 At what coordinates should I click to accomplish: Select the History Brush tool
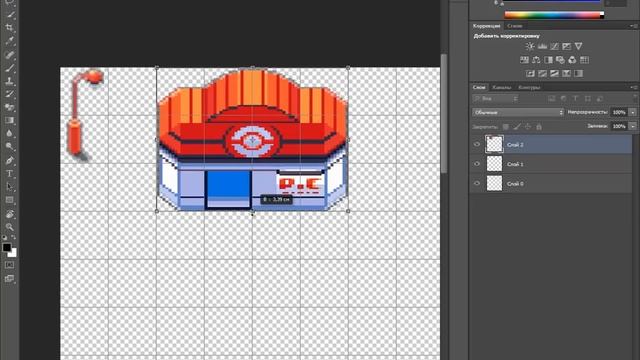(10, 94)
